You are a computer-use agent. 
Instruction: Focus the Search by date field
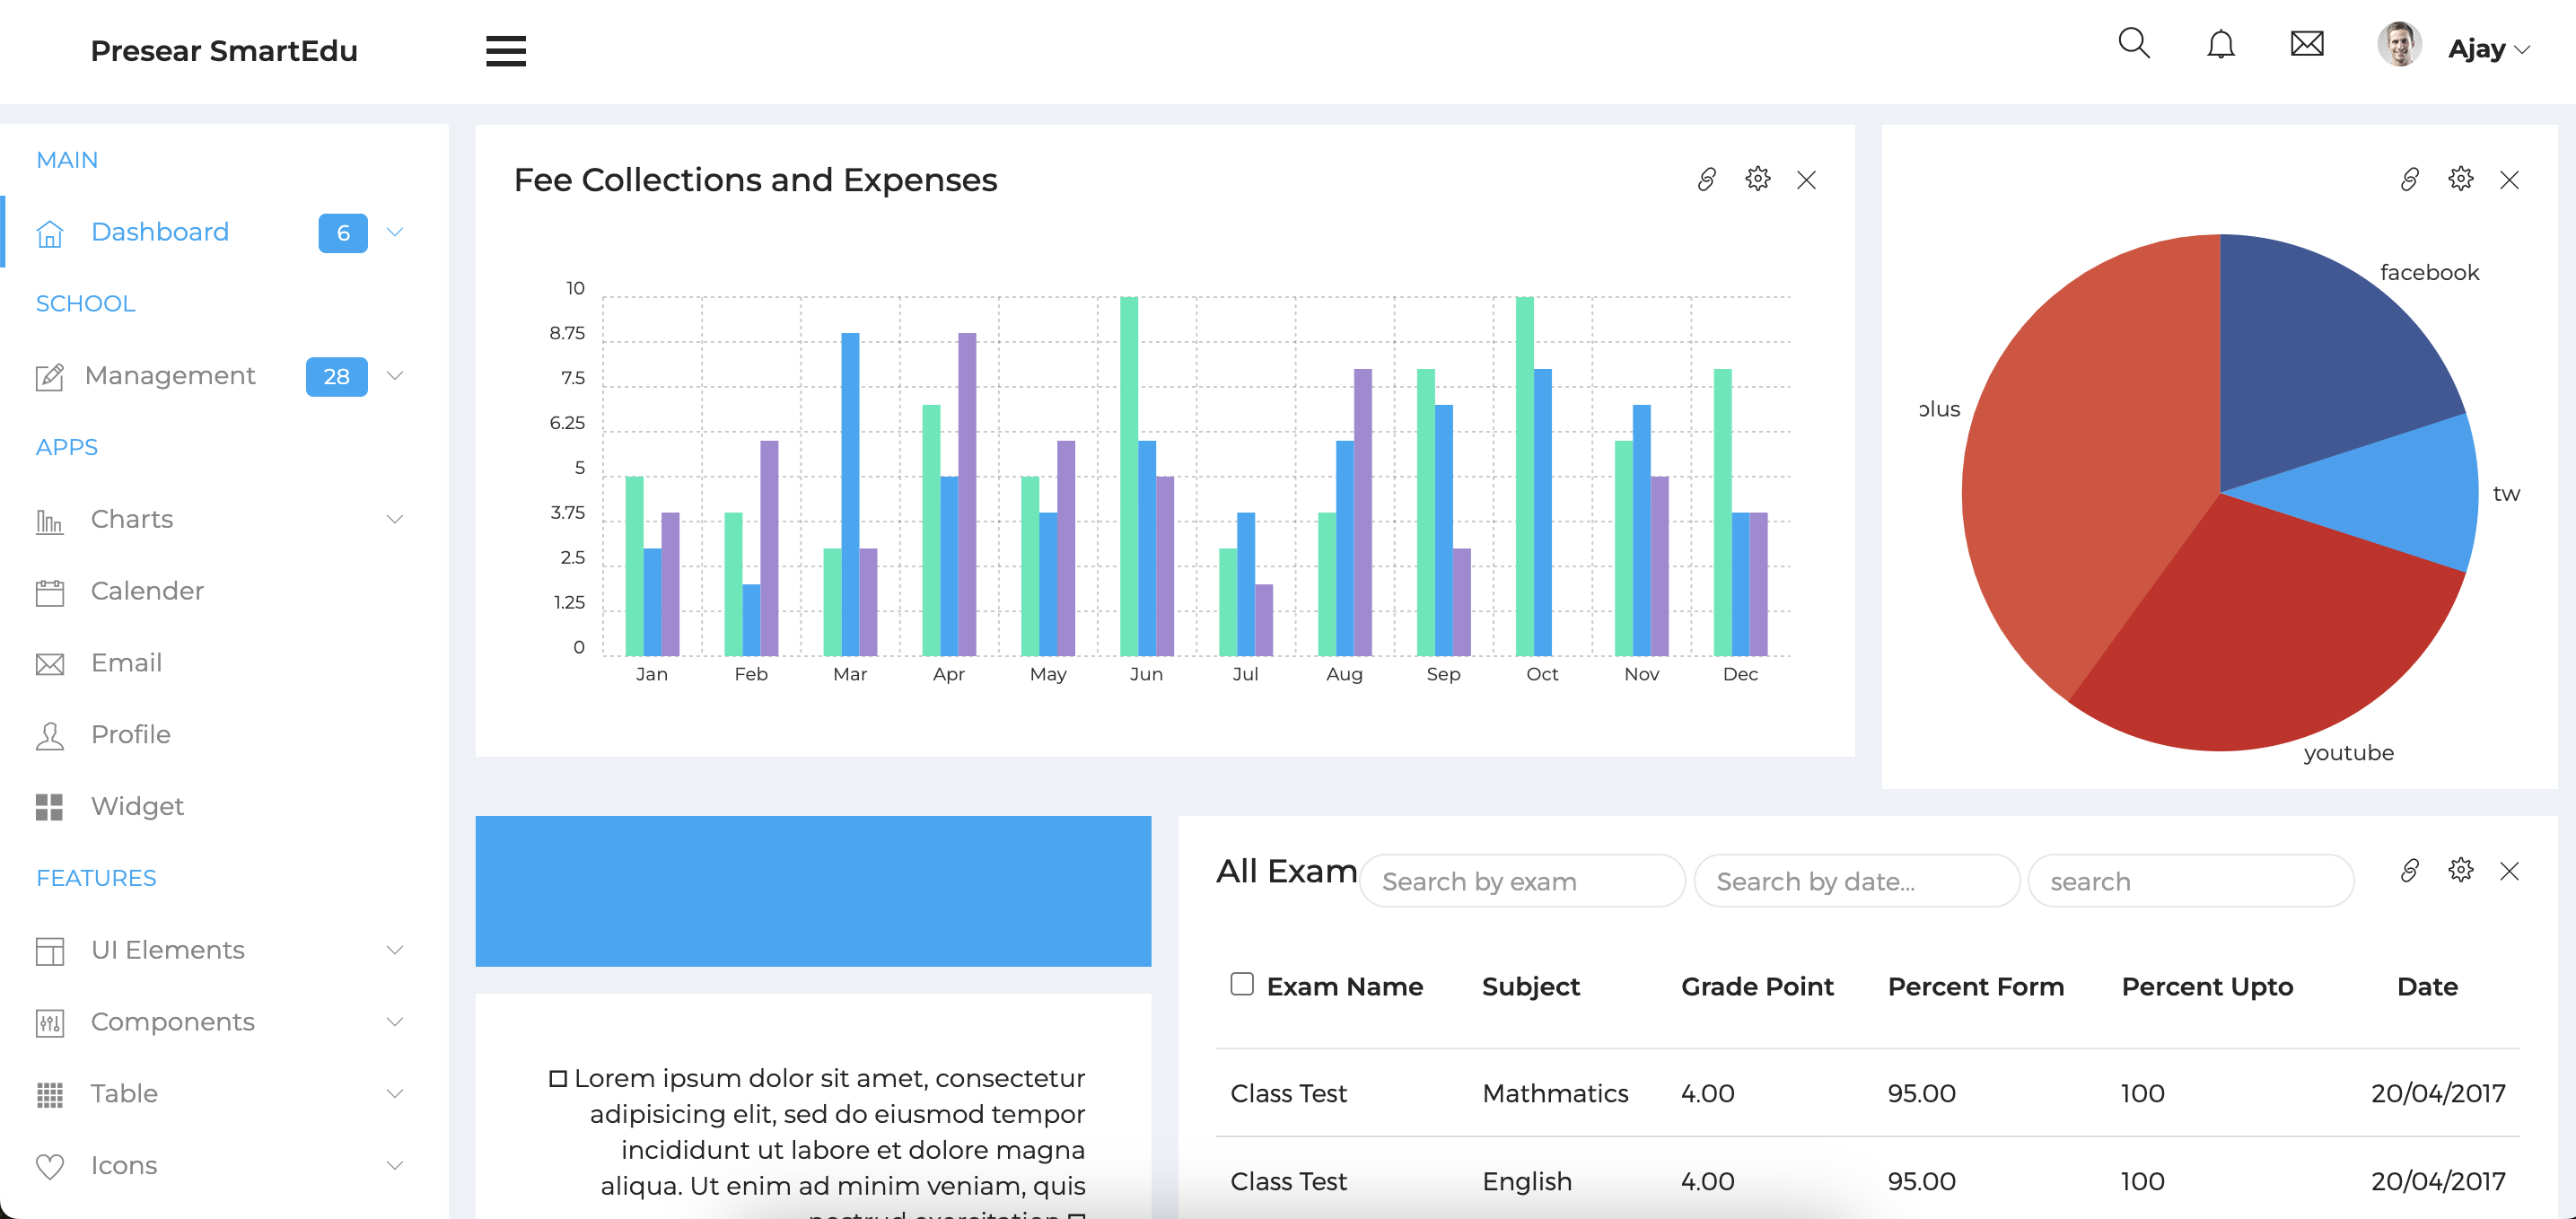point(1857,881)
